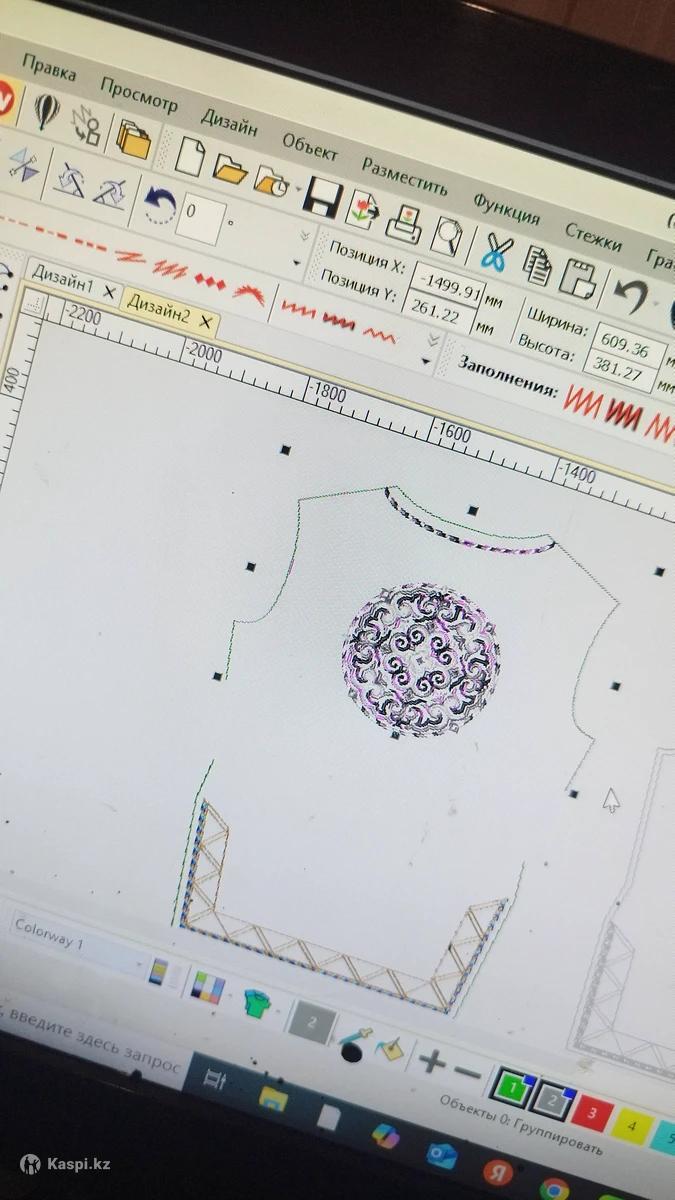The width and height of the screenshot is (675, 1200).
Task: Switch to the Дизайн1 tab
Action: [x=63, y=279]
